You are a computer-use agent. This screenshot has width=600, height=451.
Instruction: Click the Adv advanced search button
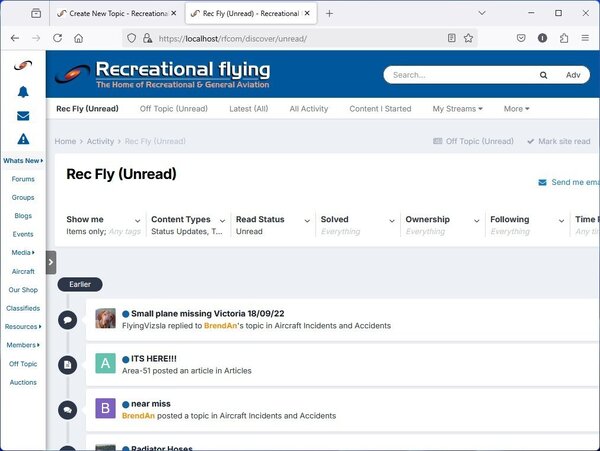pyautogui.click(x=572, y=75)
